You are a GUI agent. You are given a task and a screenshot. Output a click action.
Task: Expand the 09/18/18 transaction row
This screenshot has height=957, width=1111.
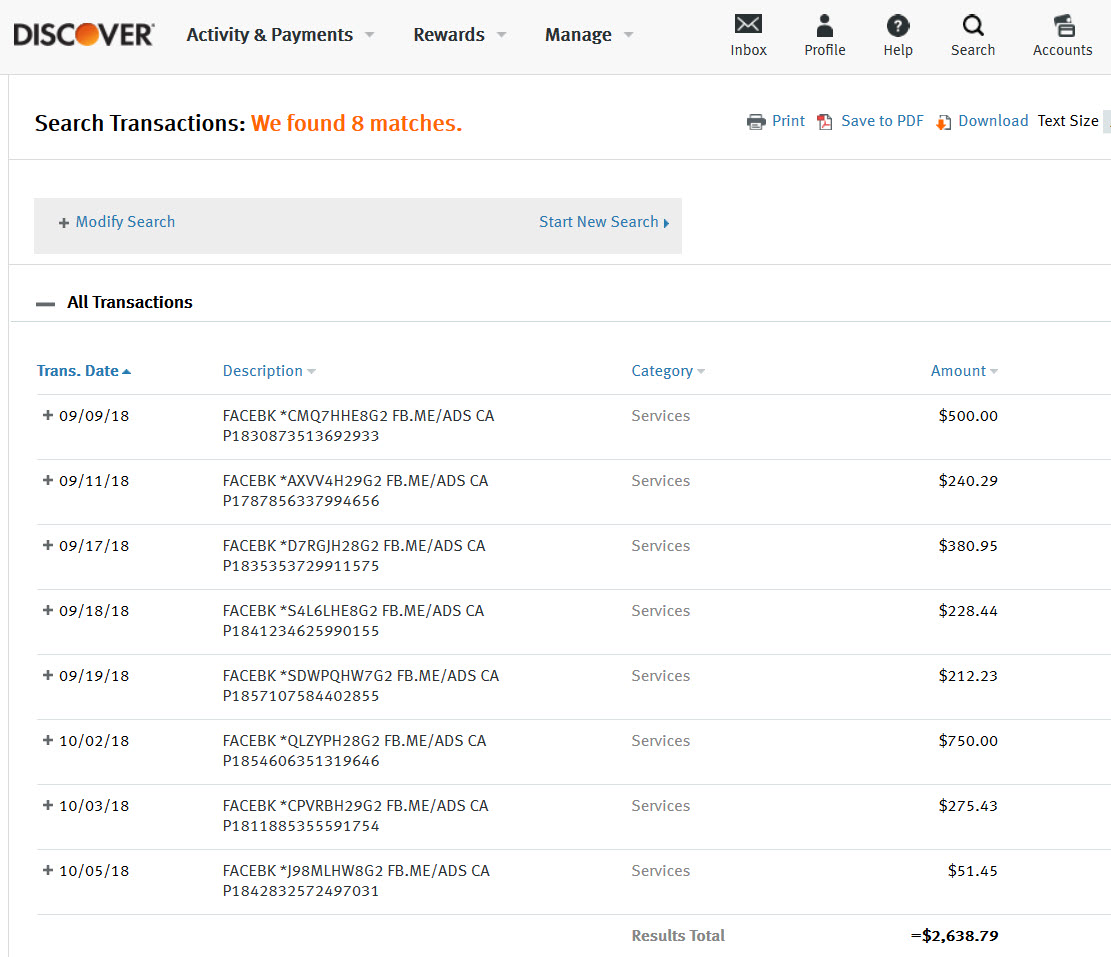(47, 610)
